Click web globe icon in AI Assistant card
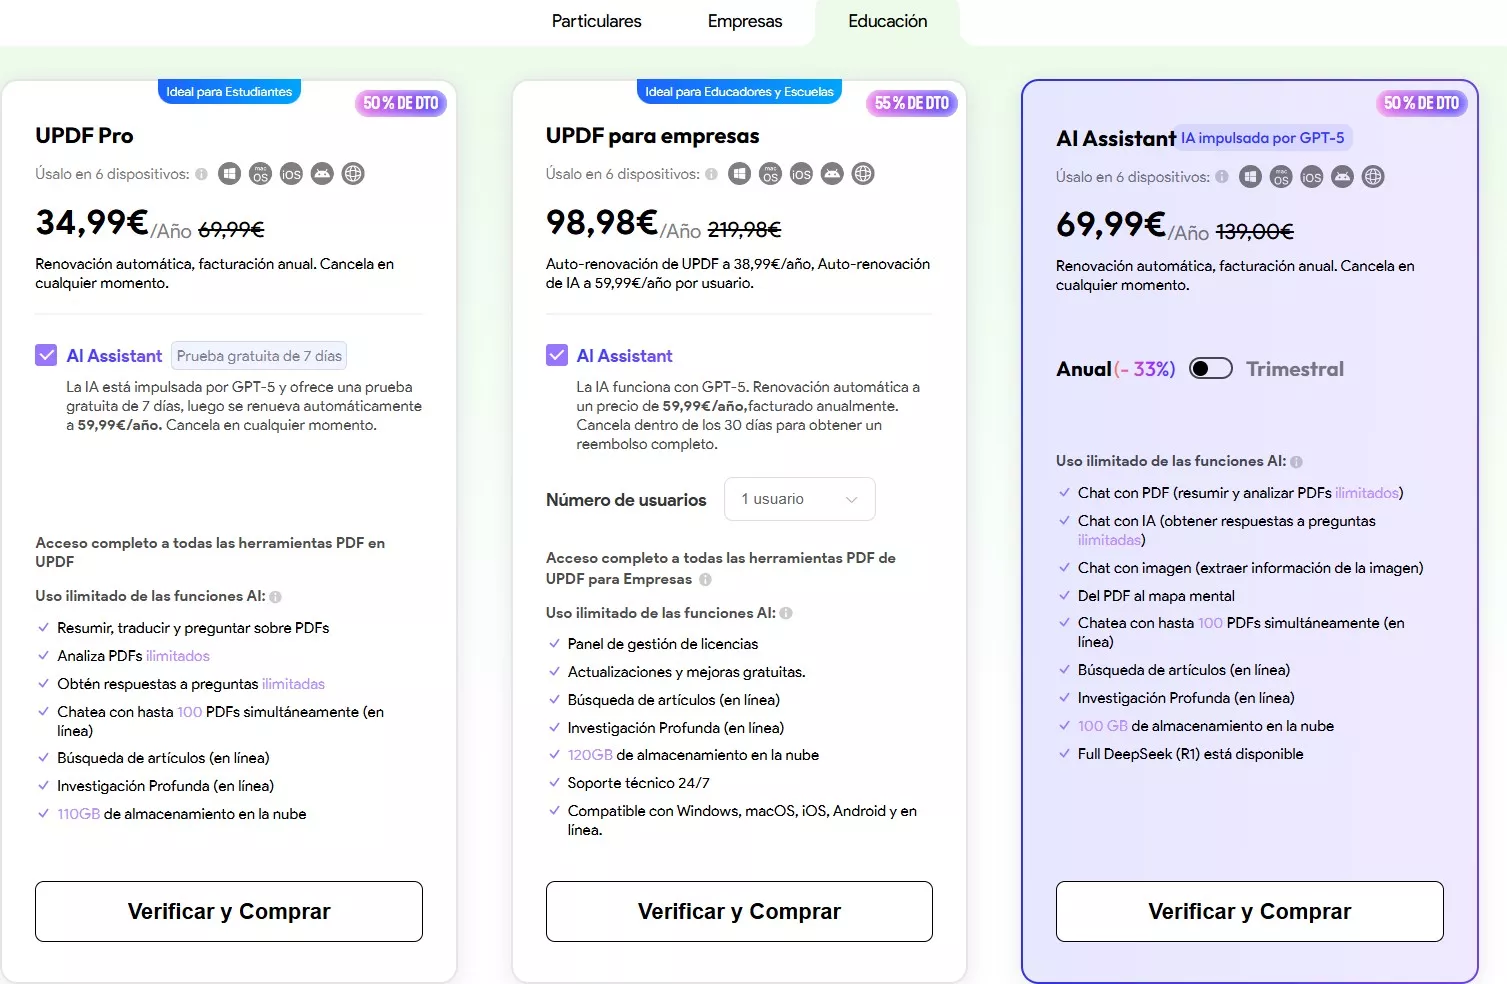 coord(1373,177)
